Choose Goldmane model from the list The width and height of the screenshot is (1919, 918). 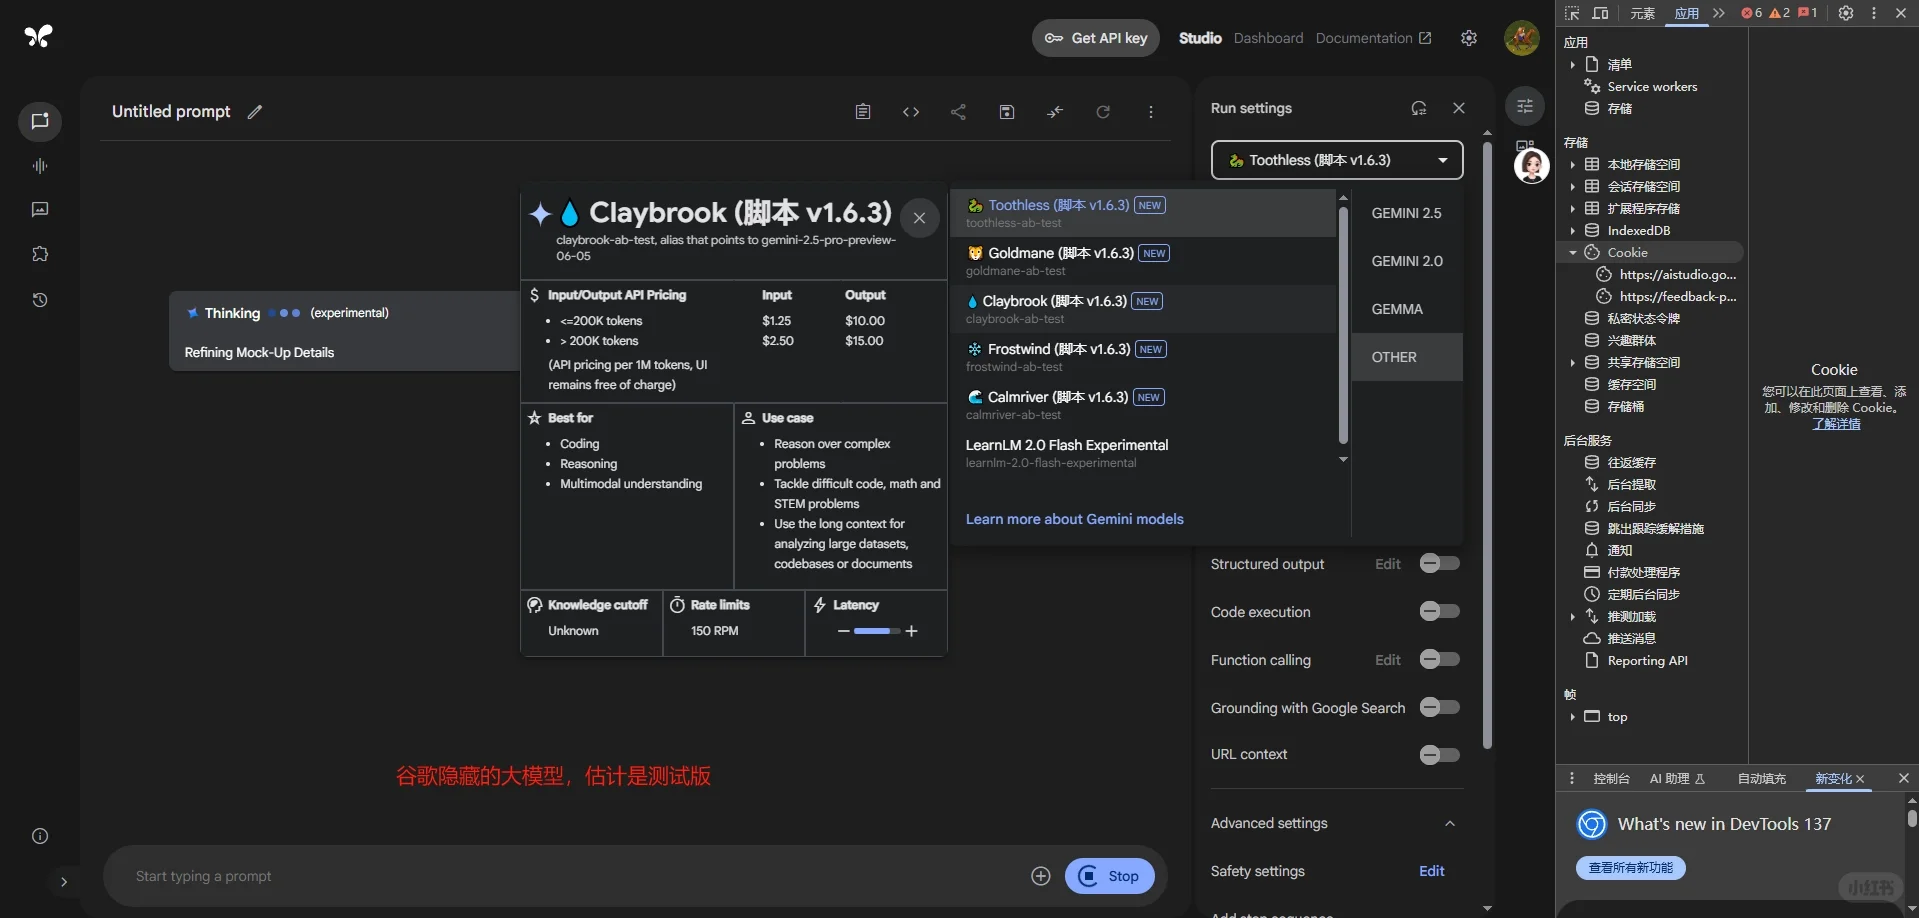1143,261
